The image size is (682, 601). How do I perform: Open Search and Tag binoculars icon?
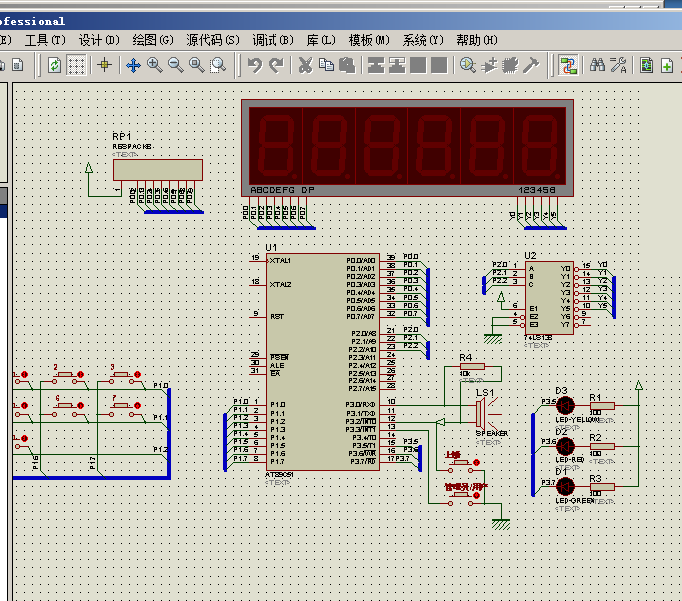[x=598, y=65]
